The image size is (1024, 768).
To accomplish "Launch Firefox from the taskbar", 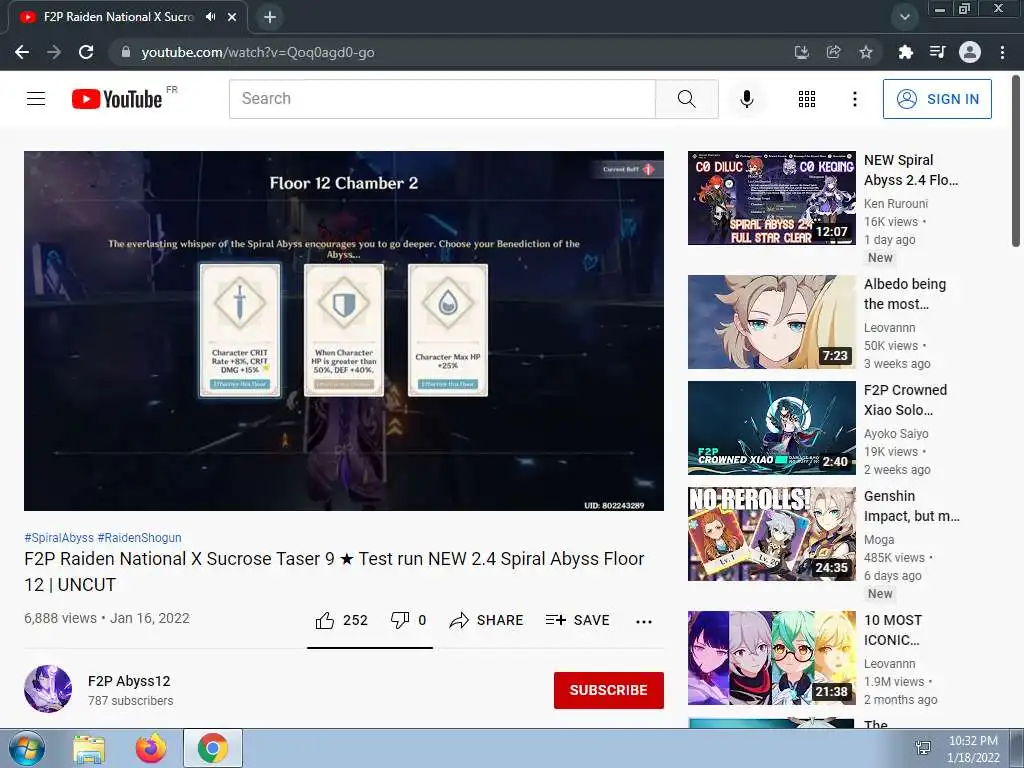I will [x=151, y=748].
